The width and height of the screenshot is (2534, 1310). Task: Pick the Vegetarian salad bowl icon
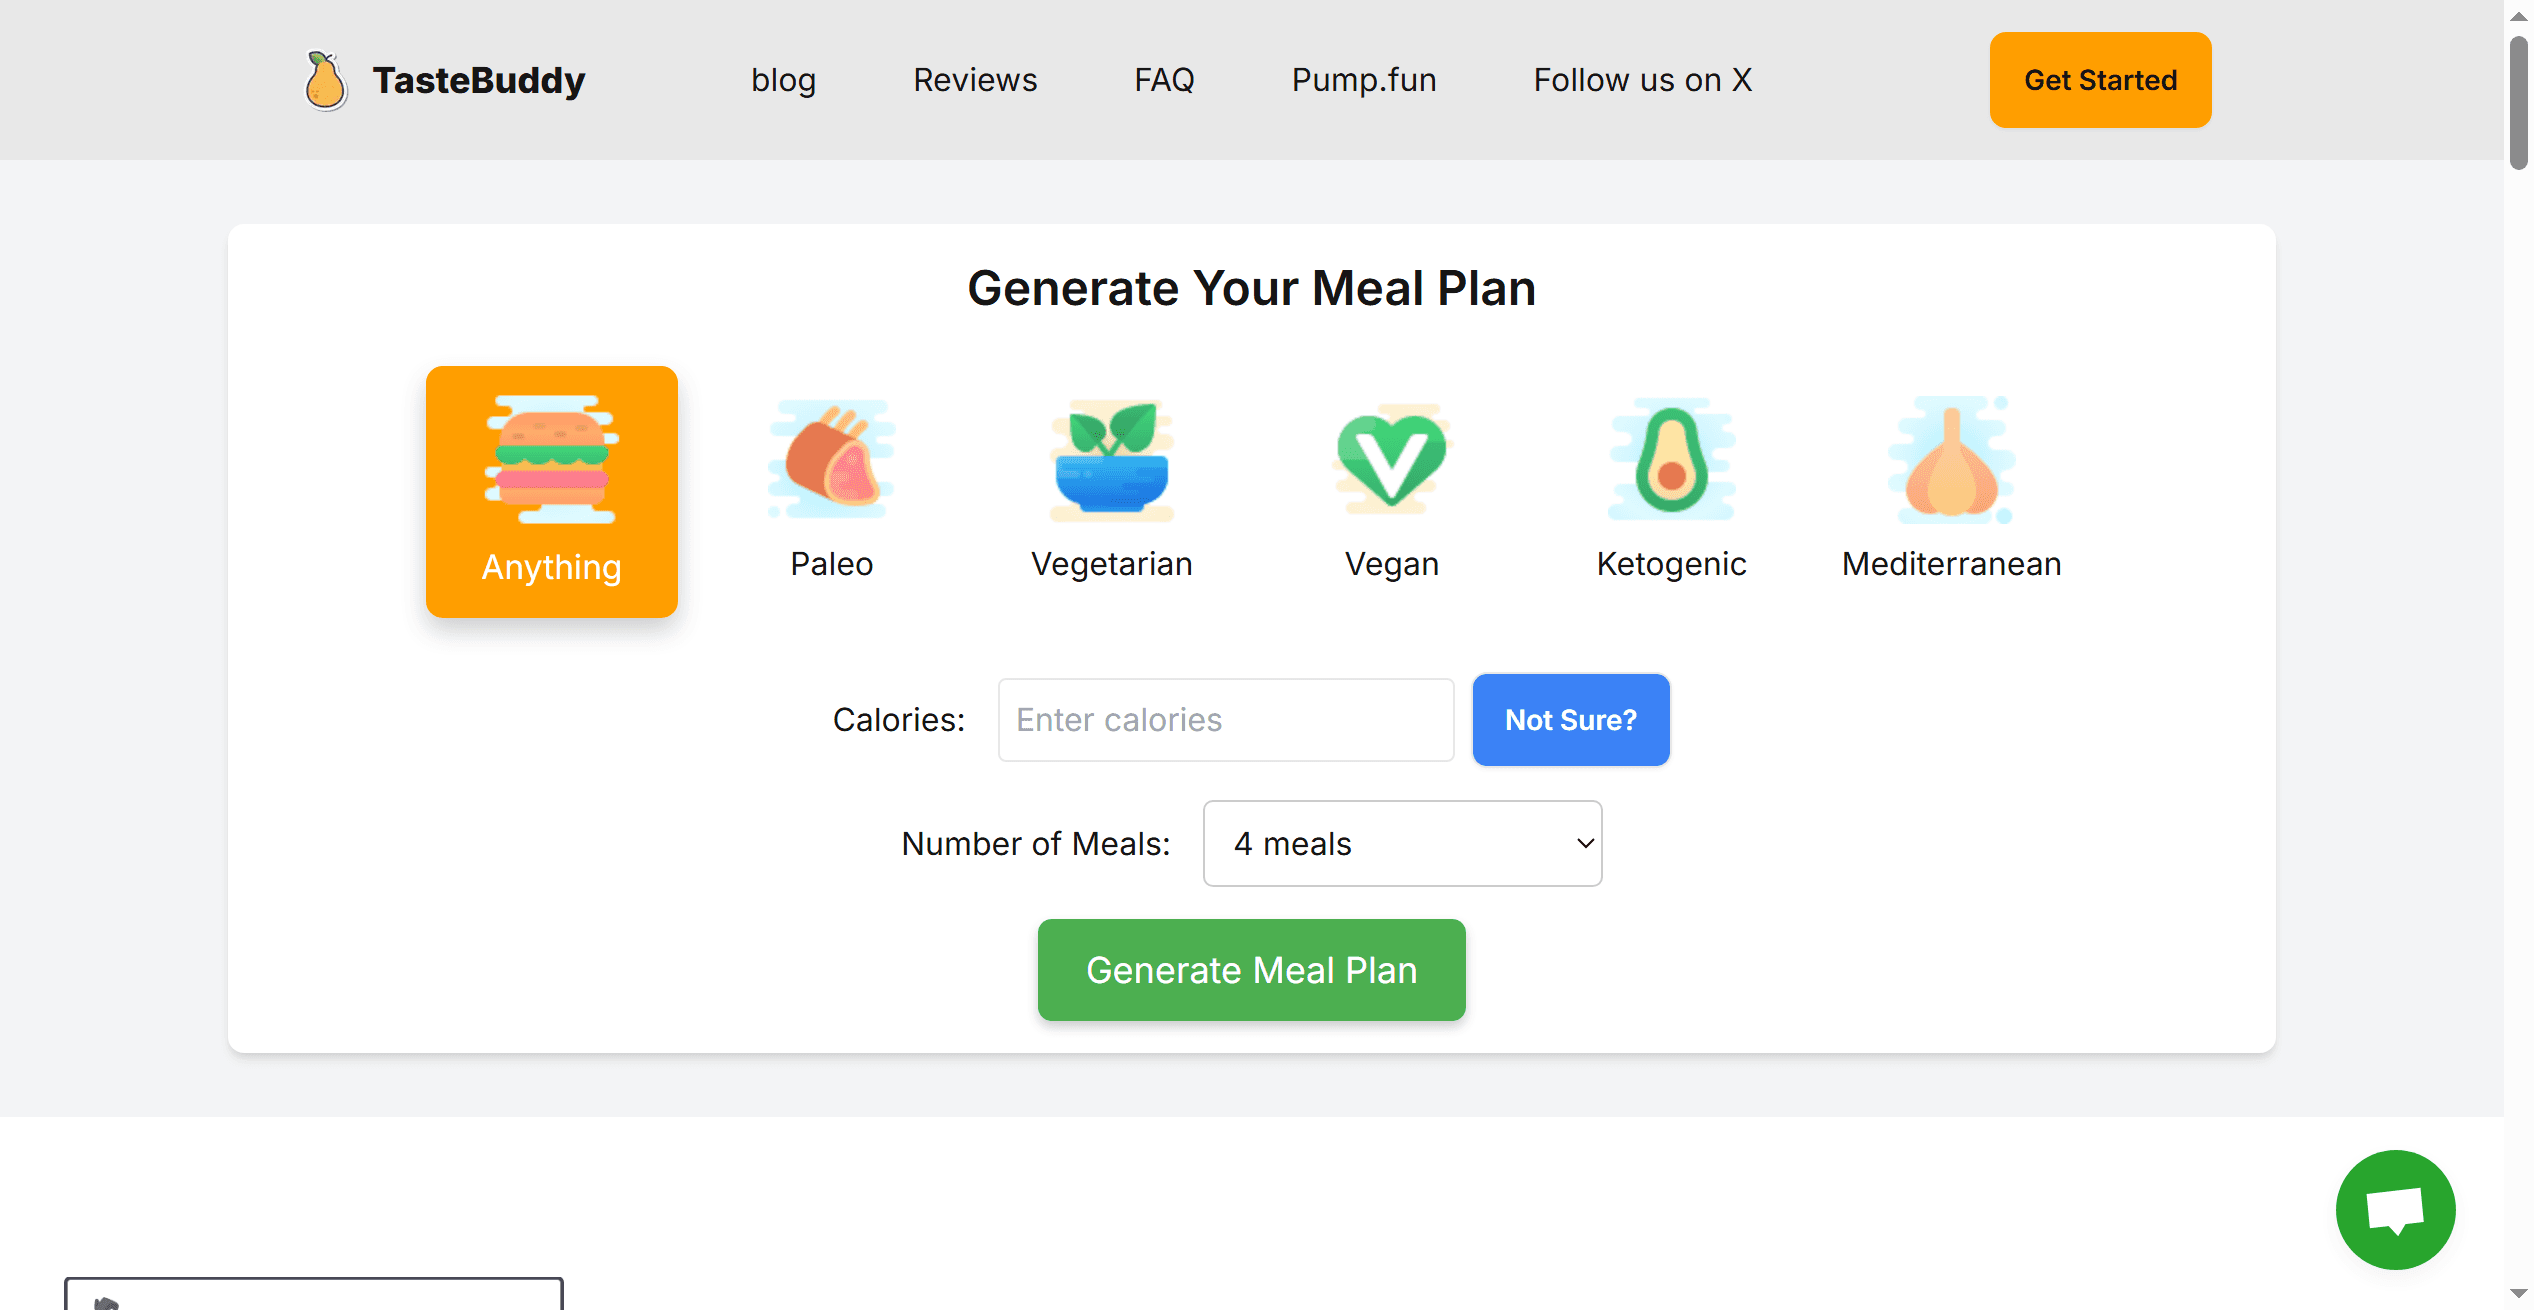pyautogui.click(x=1111, y=460)
